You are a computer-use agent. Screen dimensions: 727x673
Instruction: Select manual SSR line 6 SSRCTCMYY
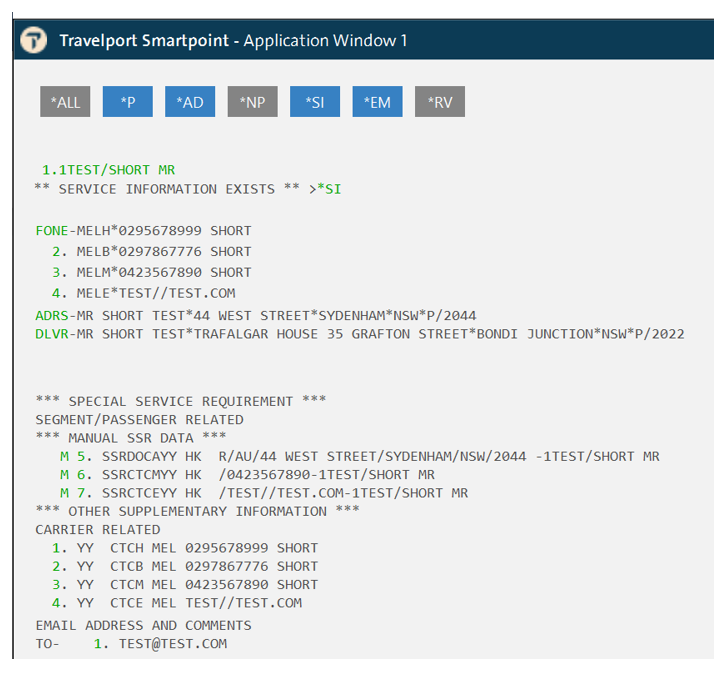pos(247,475)
